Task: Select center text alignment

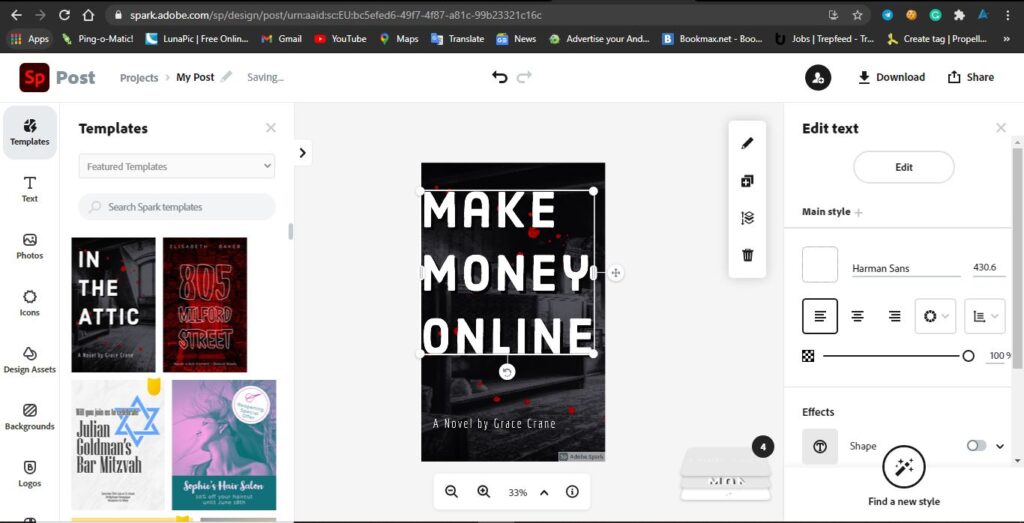Action: point(857,316)
